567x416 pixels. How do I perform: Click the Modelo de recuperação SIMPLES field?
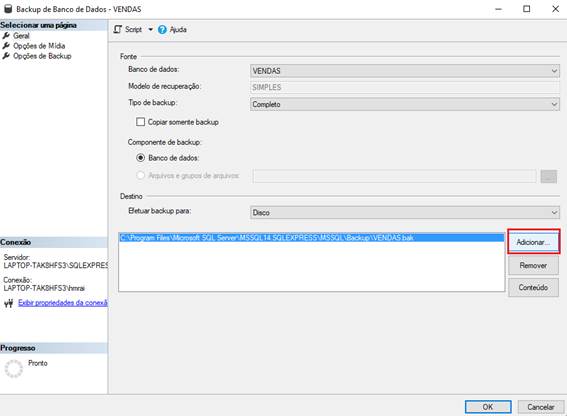tap(405, 87)
